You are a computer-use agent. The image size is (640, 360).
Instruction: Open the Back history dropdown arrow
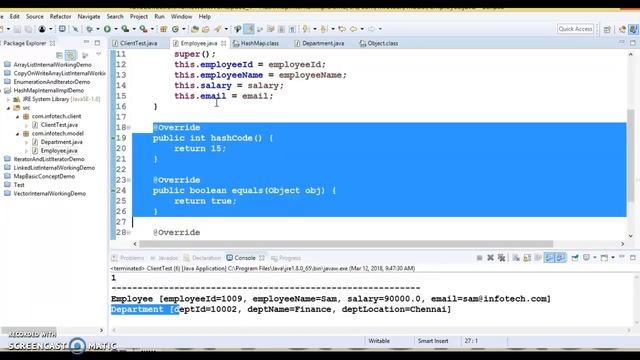pos(362,29)
